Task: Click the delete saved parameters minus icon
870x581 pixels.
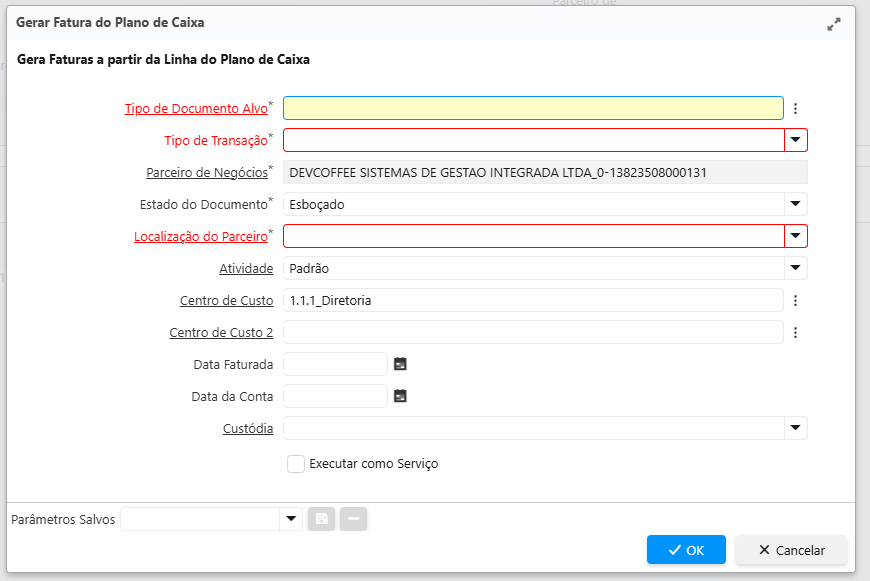Action: [353, 519]
